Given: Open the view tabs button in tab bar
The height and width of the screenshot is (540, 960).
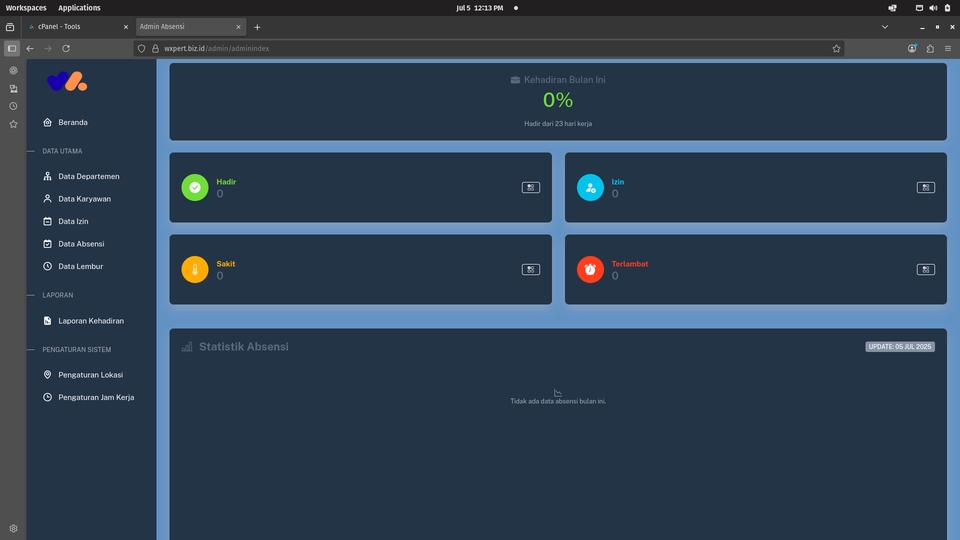Looking at the screenshot, I should point(10,27).
